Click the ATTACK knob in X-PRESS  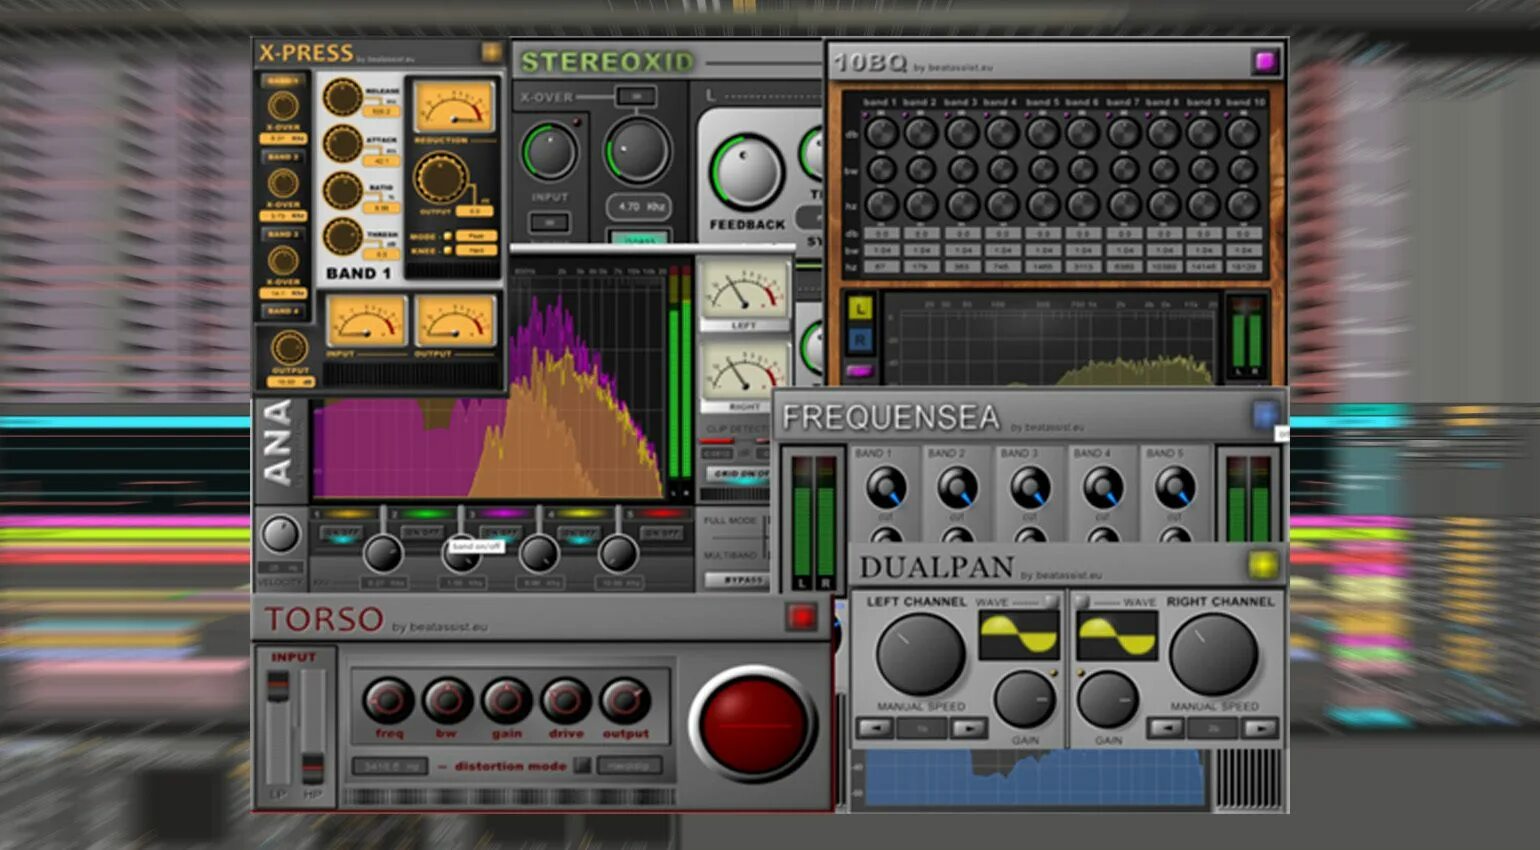coord(343,144)
